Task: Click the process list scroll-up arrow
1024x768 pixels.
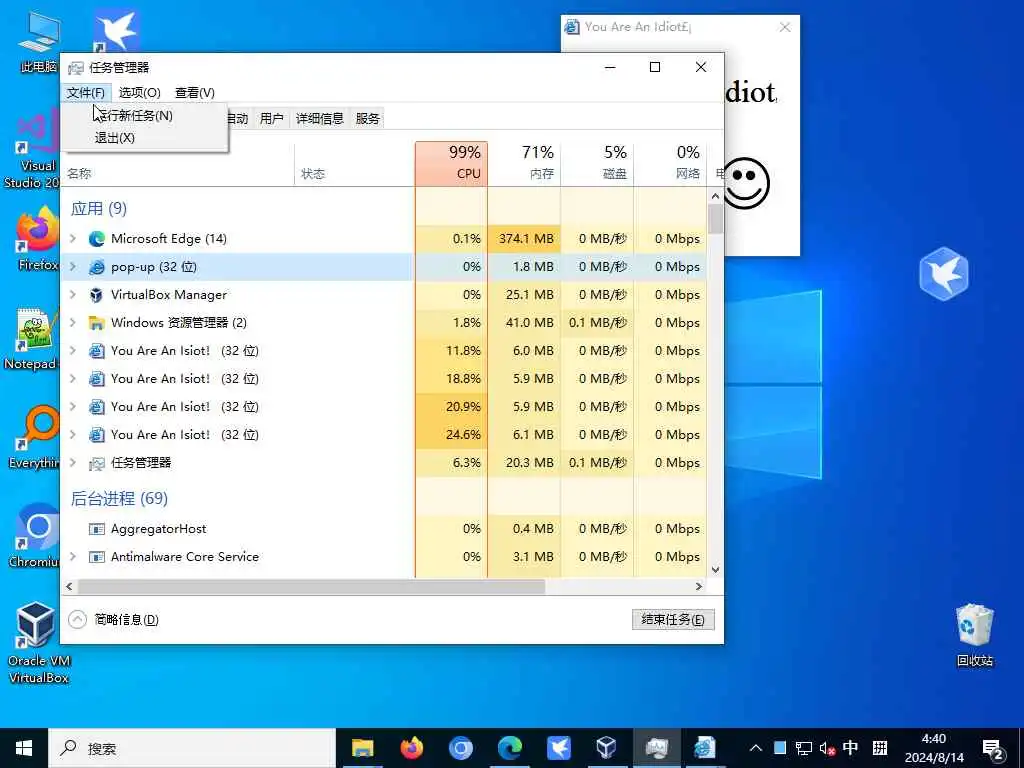Action: point(715,196)
